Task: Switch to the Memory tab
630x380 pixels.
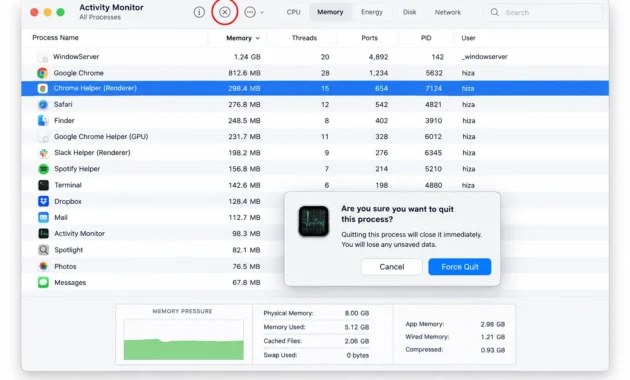Action: click(330, 12)
